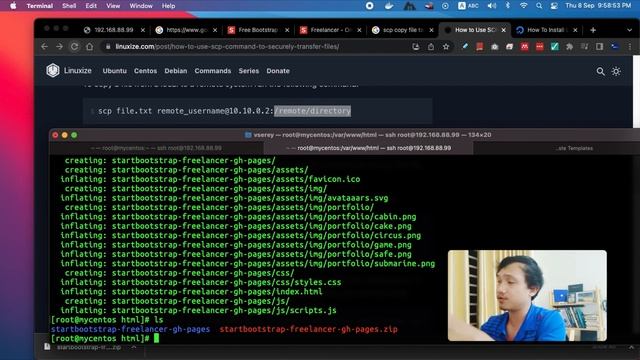
Task: Toggle the browser side panel
Action: click(599, 47)
